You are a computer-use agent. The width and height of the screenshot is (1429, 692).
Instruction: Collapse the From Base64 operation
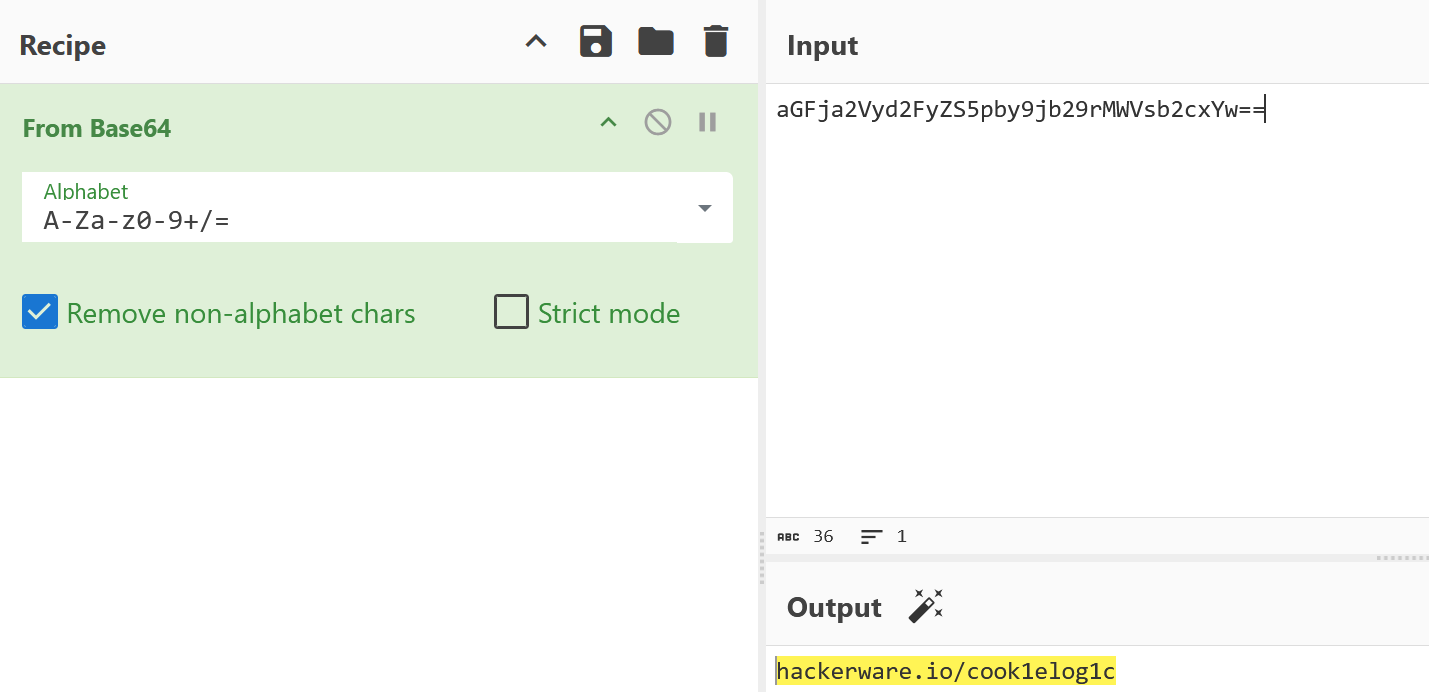(608, 123)
